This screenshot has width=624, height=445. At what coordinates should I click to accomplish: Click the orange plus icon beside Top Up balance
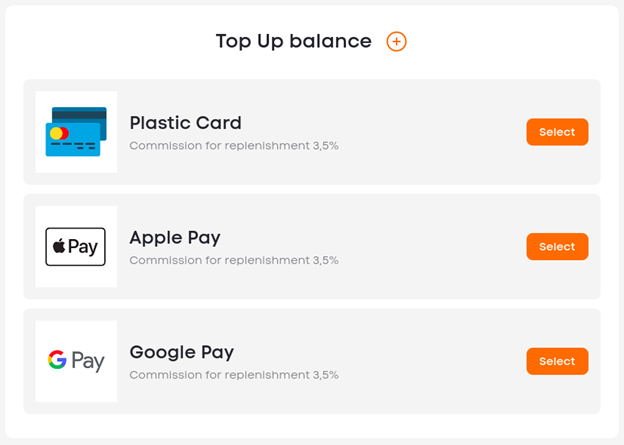[x=396, y=41]
